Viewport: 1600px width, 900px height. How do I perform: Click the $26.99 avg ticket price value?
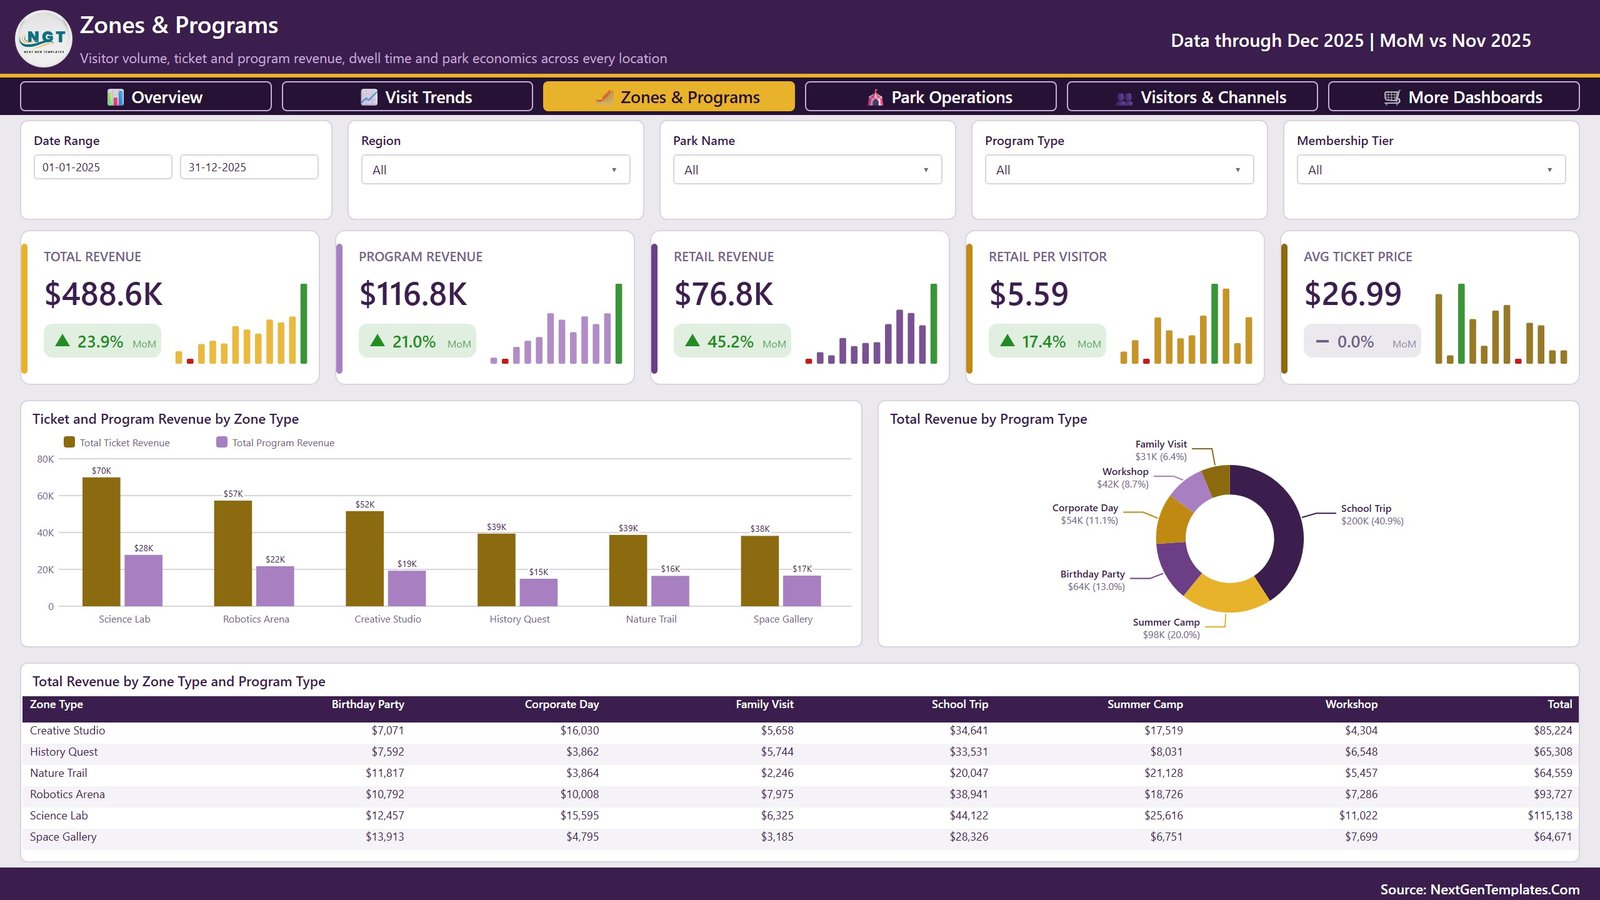click(1353, 294)
